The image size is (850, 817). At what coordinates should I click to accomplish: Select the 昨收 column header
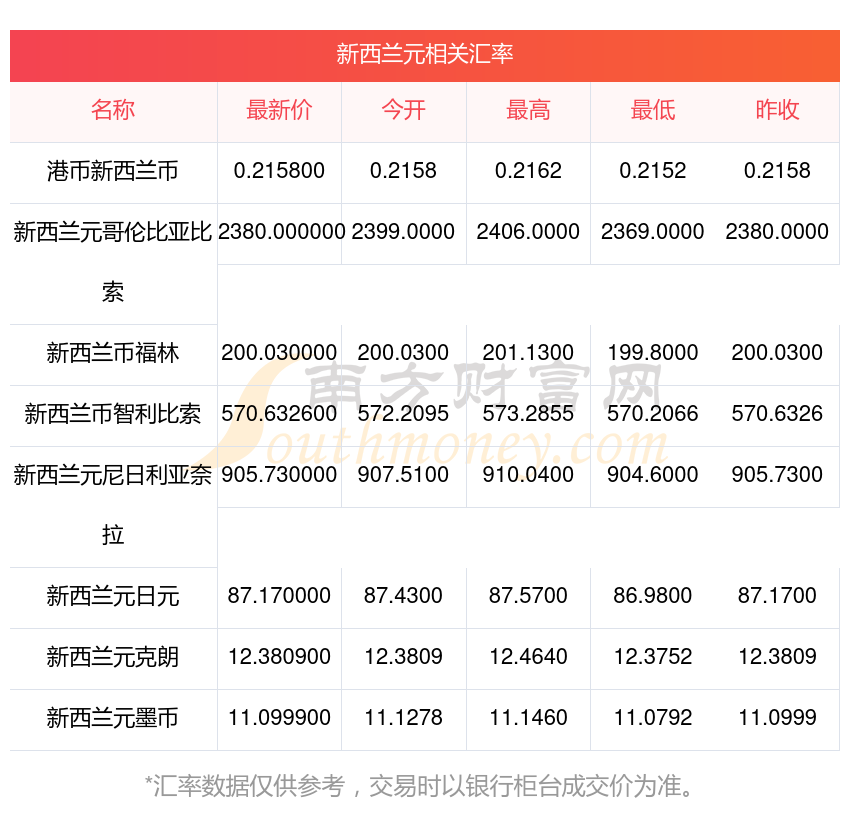(x=777, y=110)
